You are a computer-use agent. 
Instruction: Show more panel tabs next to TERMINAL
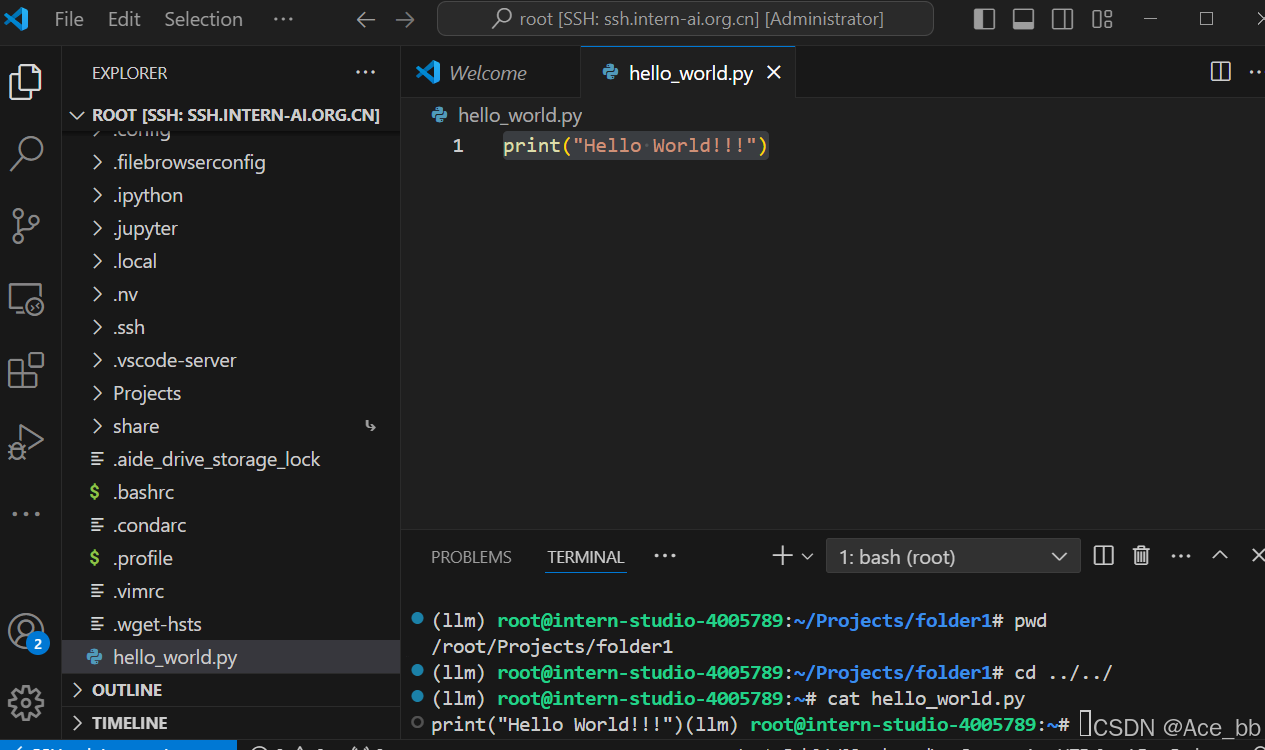pos(665,556)
